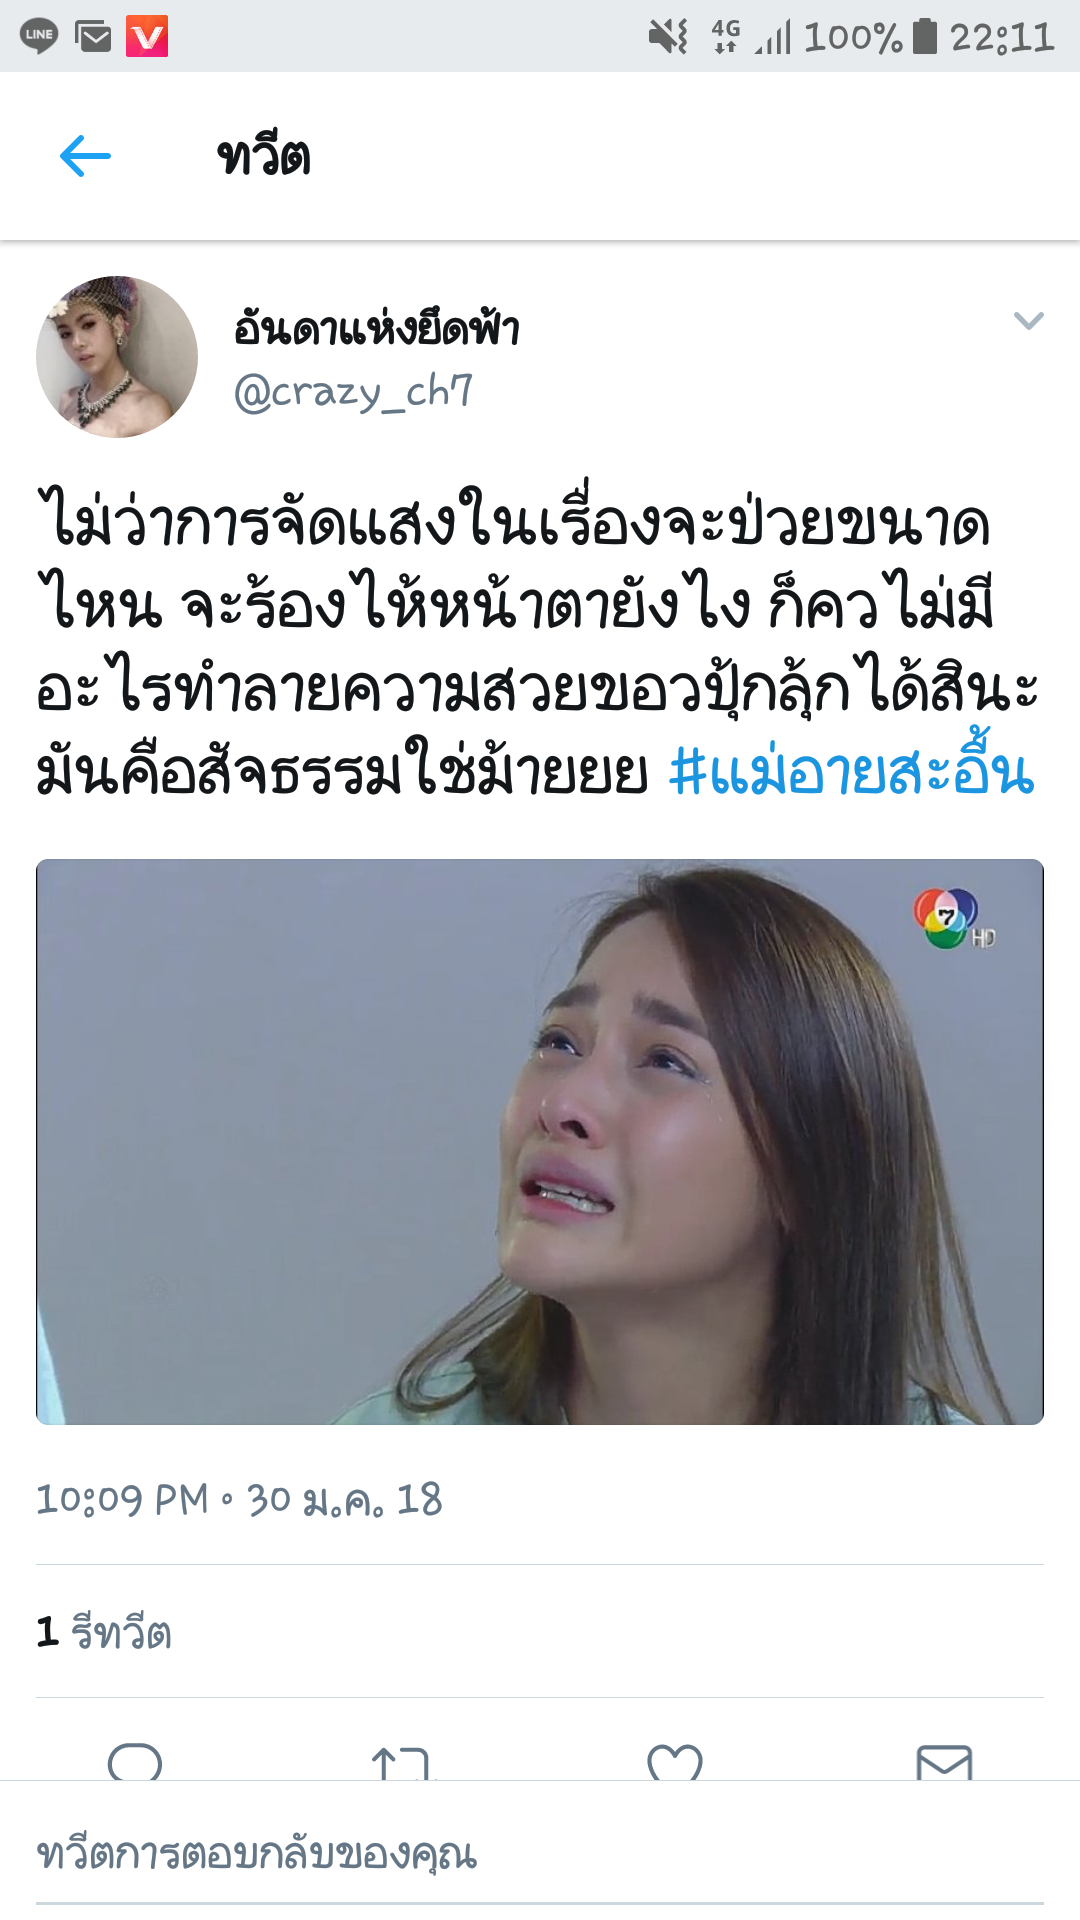
Task: Tap the battery indicator in status bar
Action: [x=925, y=36]
